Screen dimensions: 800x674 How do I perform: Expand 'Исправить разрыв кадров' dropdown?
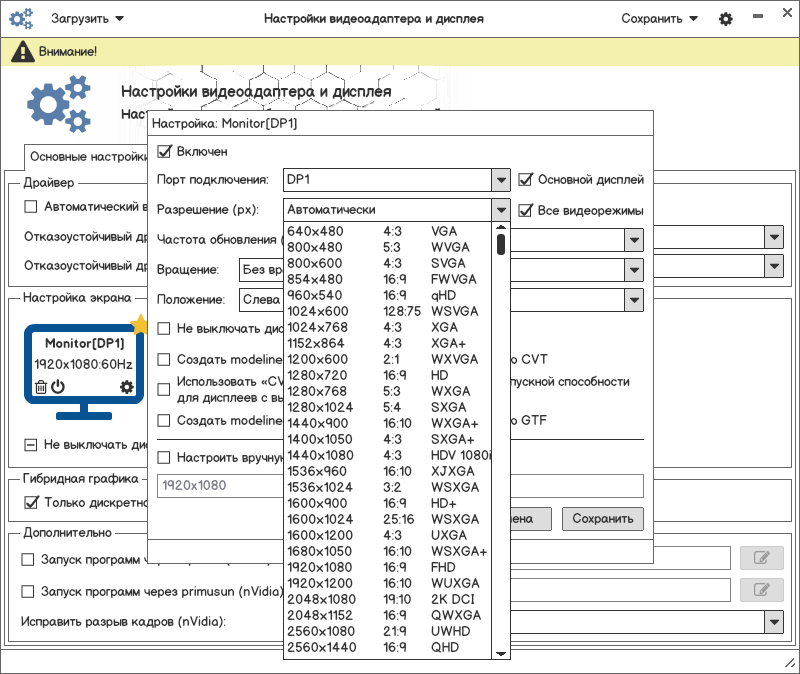774,622
